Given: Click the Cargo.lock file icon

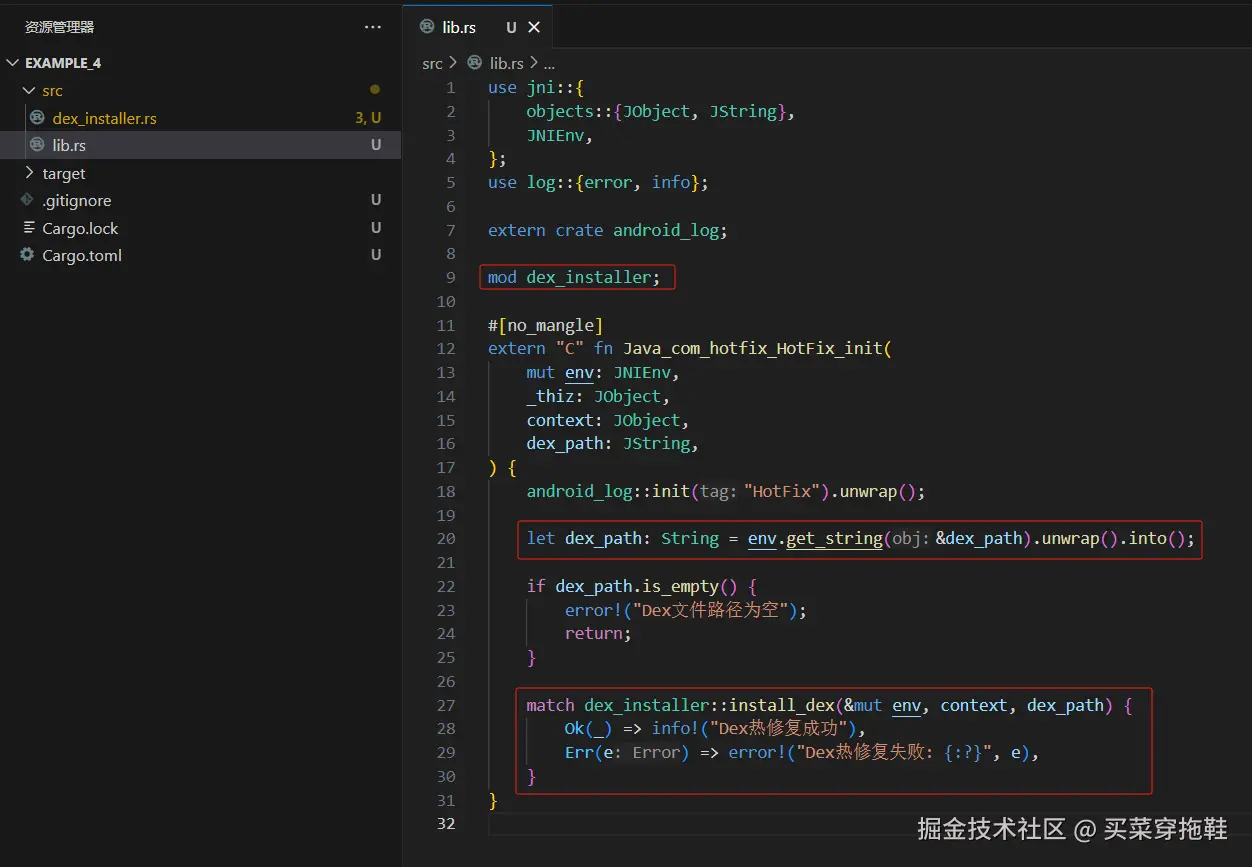Looking at the screenshot, I should click(28, 228).
